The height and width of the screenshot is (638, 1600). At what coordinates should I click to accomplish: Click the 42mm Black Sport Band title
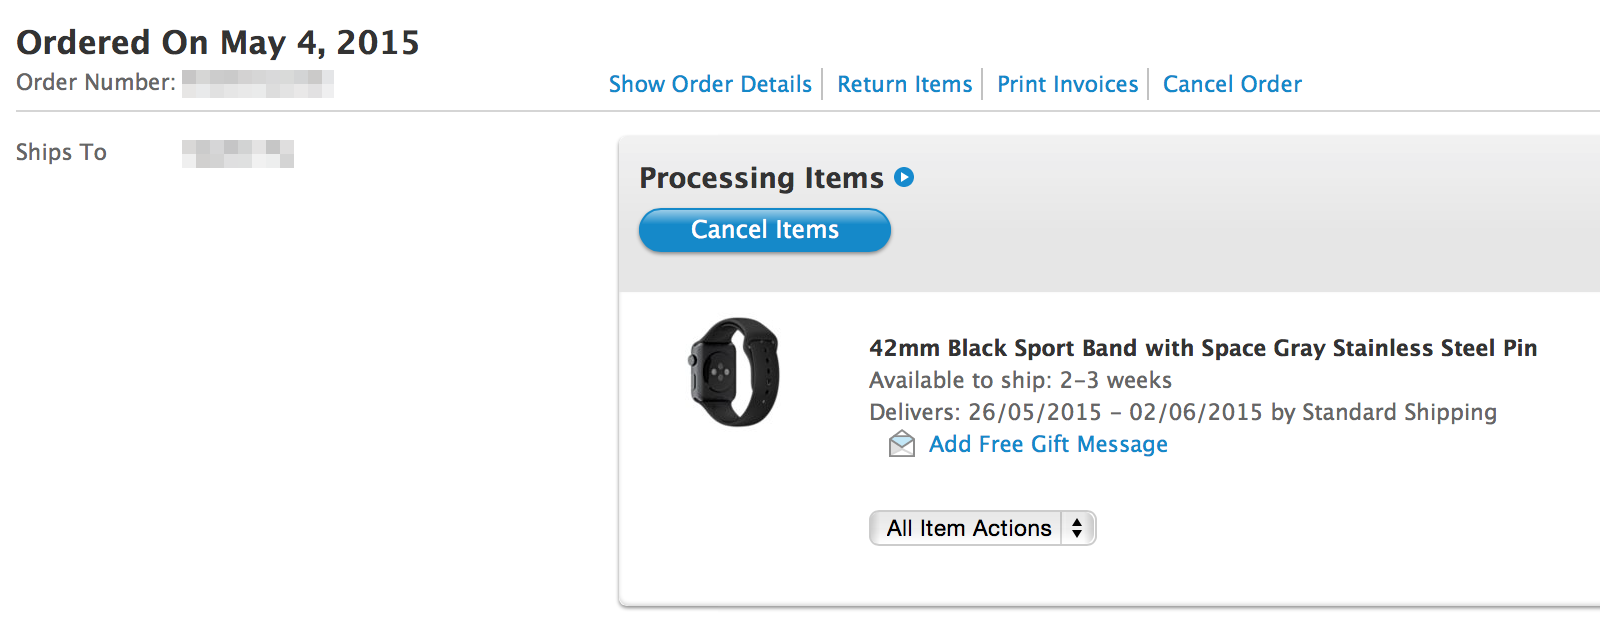point(1202,348)
